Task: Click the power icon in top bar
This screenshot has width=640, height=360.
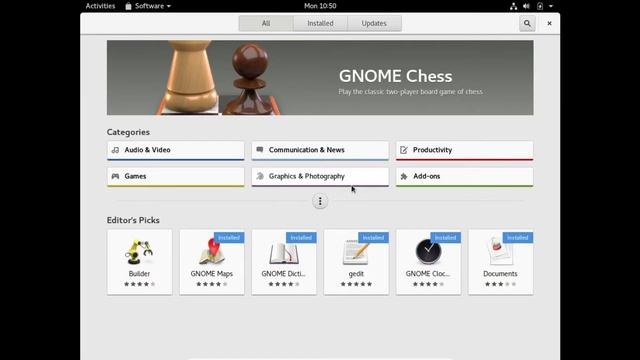Action: pos(540,6)
